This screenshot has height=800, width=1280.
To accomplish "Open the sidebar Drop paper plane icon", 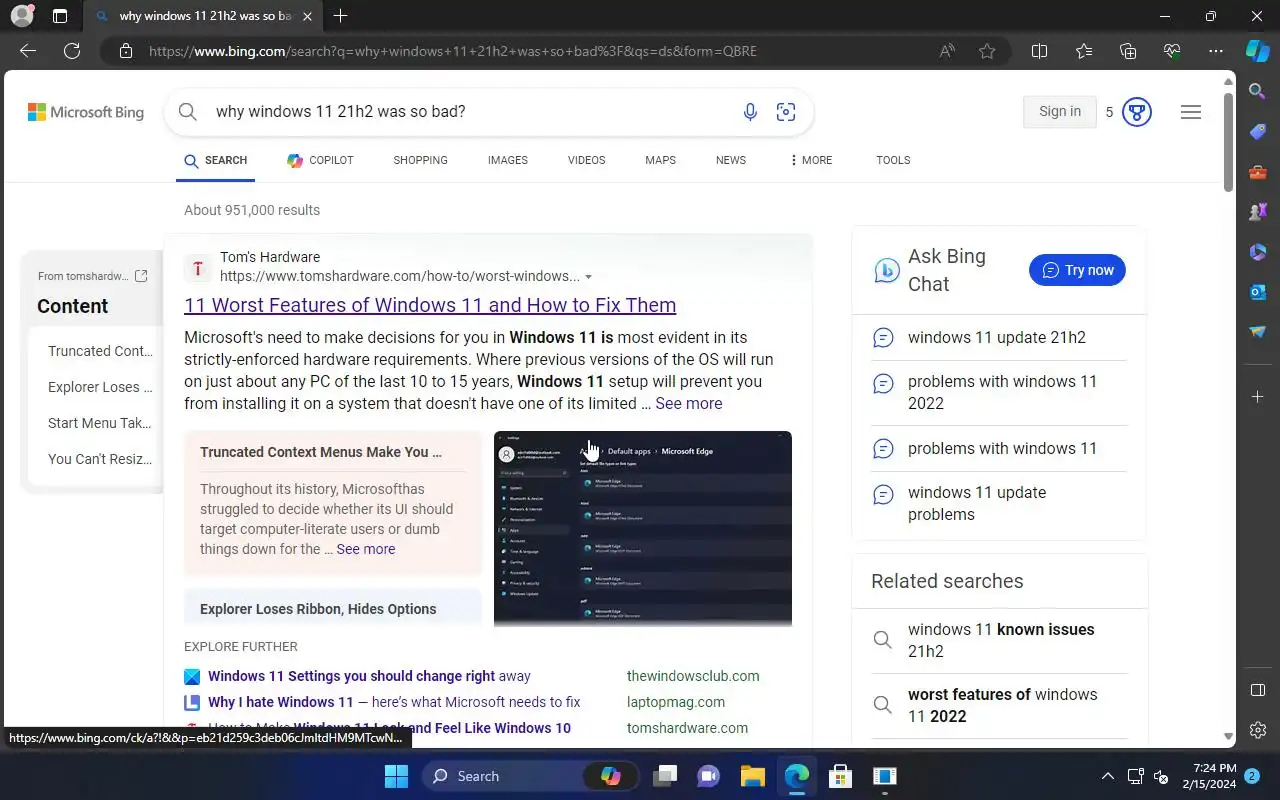I will [x=1258, y=332].
